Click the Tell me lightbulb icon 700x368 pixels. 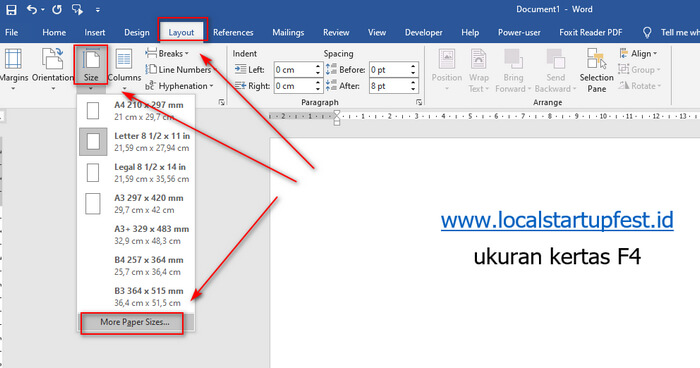pos(647,33)
